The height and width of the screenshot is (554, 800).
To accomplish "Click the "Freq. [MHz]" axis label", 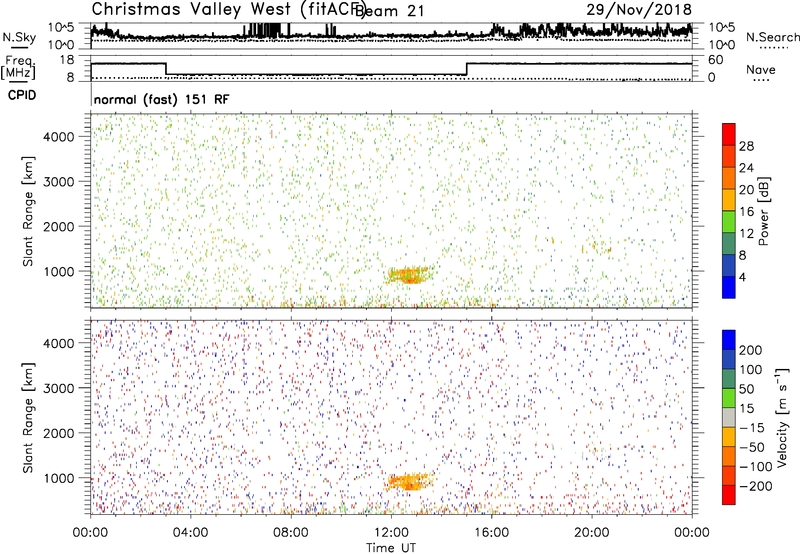I will coord(18,67).
